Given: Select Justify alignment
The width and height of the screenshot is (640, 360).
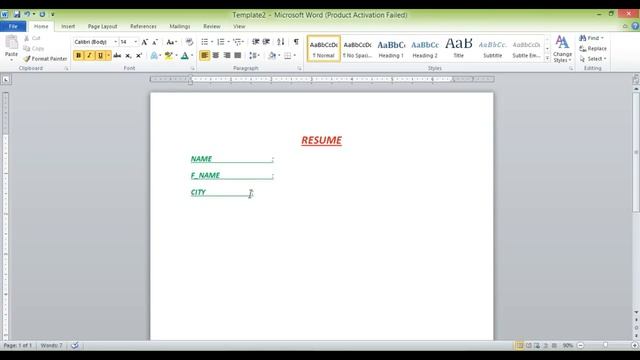Looking at the screenshot, I should tap(238, 56).
